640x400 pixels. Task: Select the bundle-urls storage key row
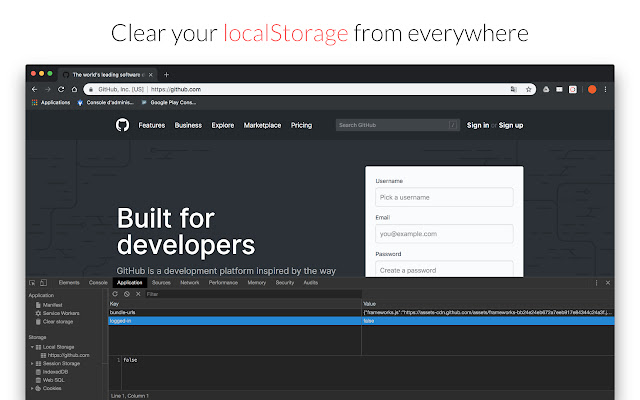point(361,312)
